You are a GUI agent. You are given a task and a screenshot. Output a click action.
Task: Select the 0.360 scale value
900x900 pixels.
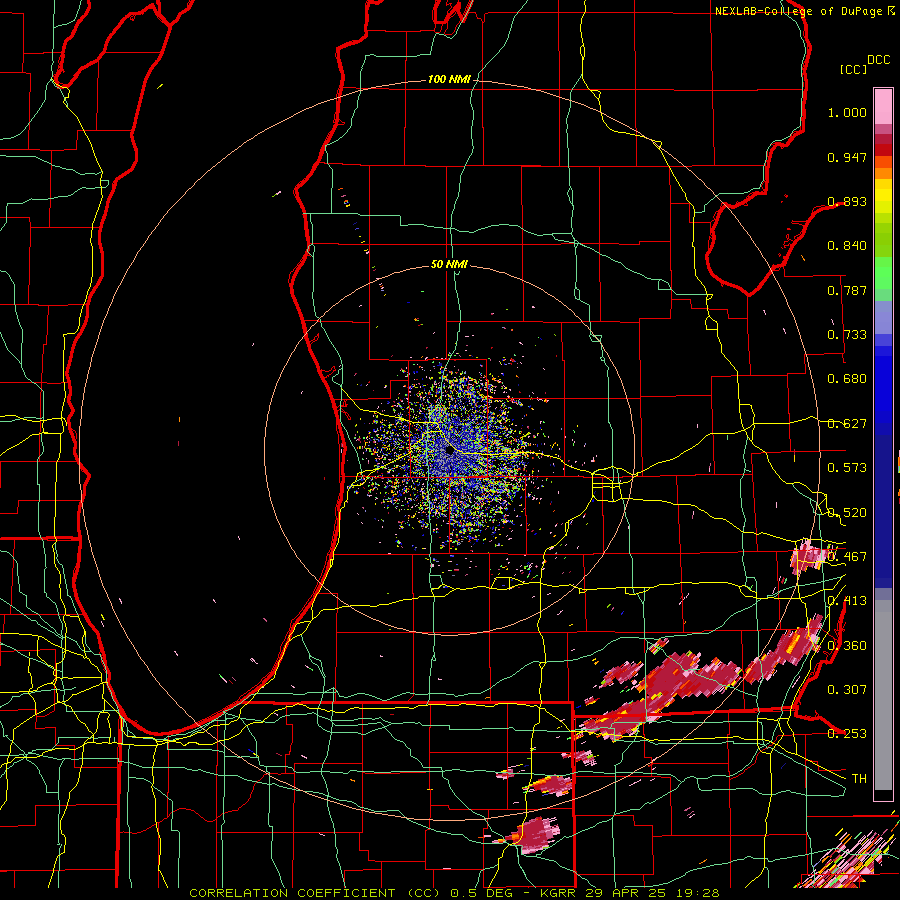point(847,646)
